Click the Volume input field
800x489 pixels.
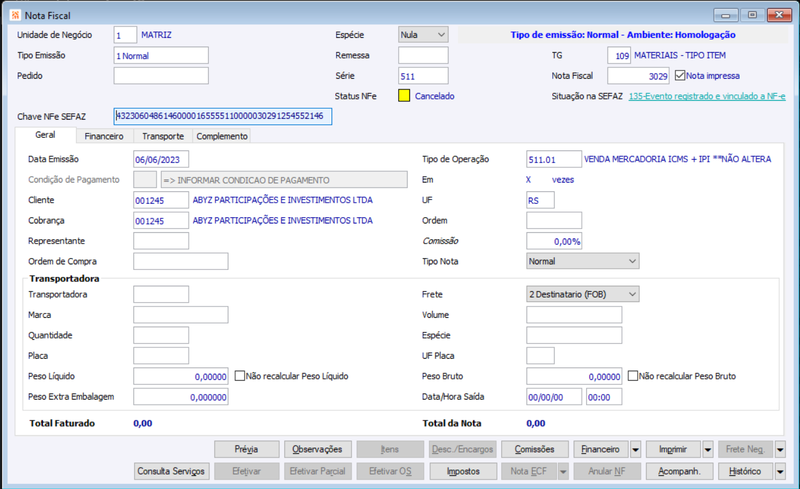point(574,315)
